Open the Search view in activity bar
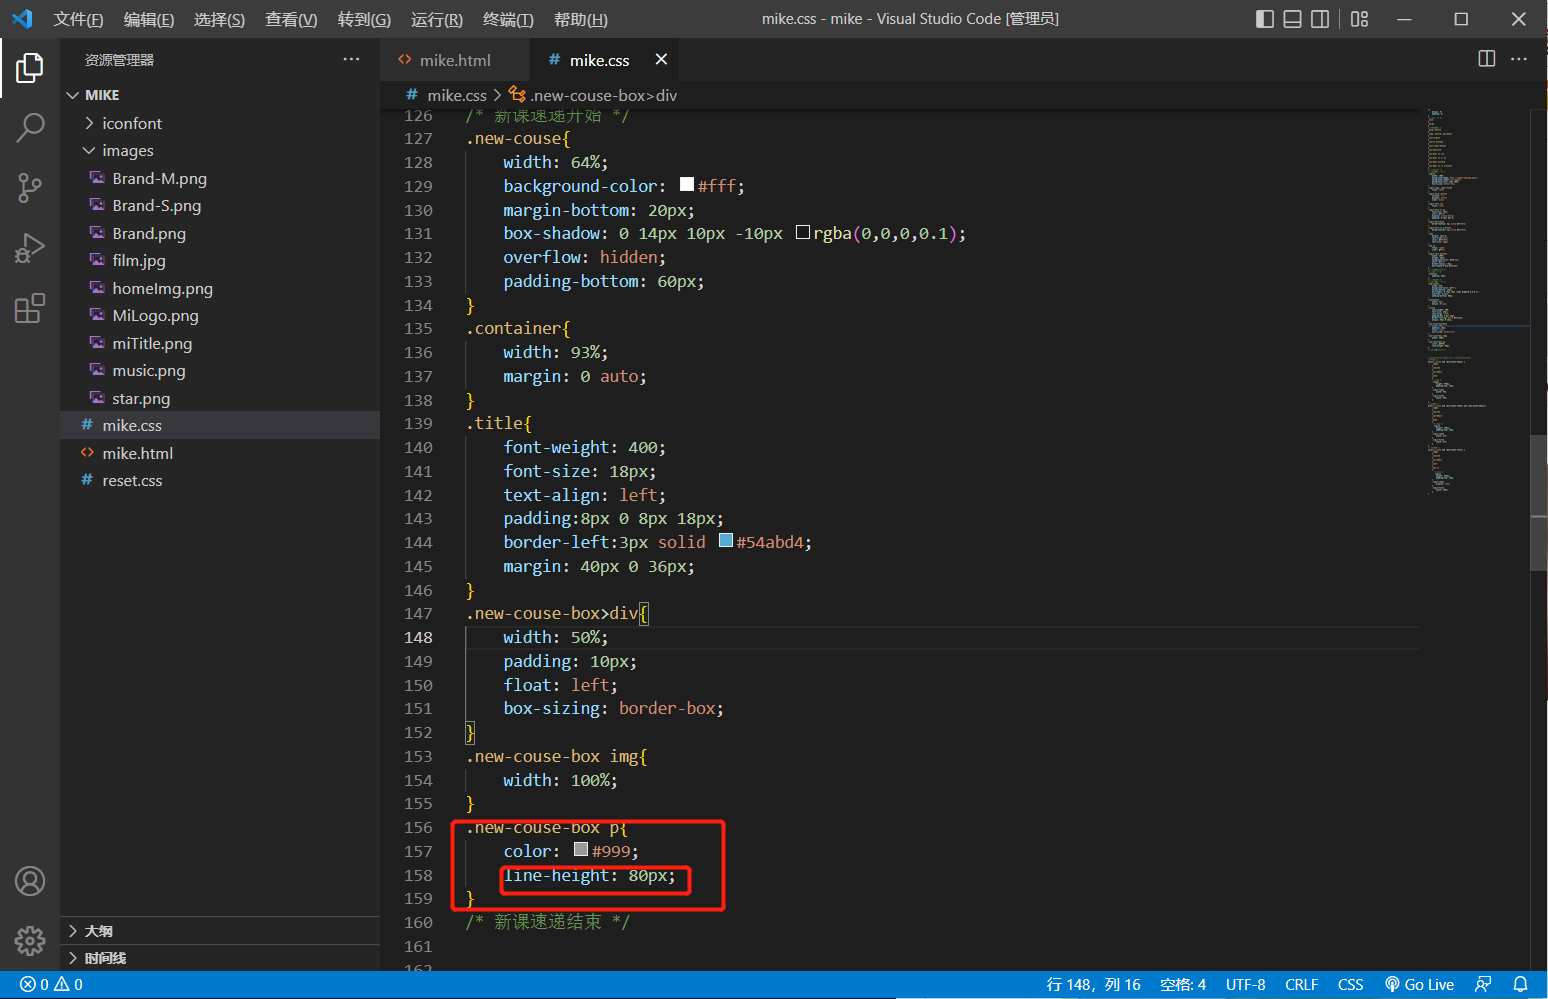The image size is (1548, 999). pos(30,127)
